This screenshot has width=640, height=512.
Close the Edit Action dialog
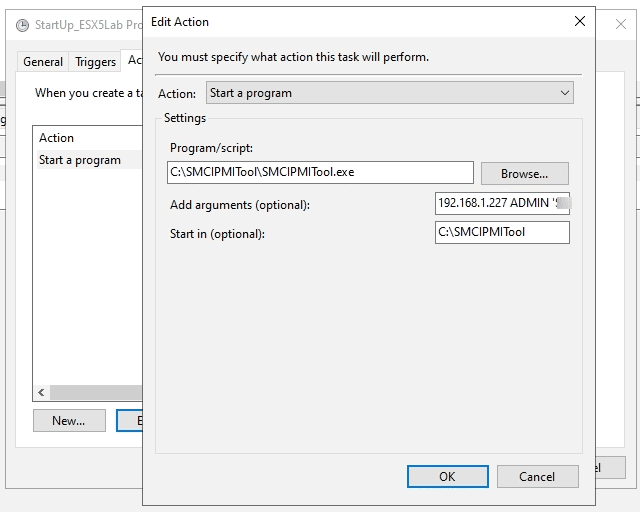[x=579, y=21]
